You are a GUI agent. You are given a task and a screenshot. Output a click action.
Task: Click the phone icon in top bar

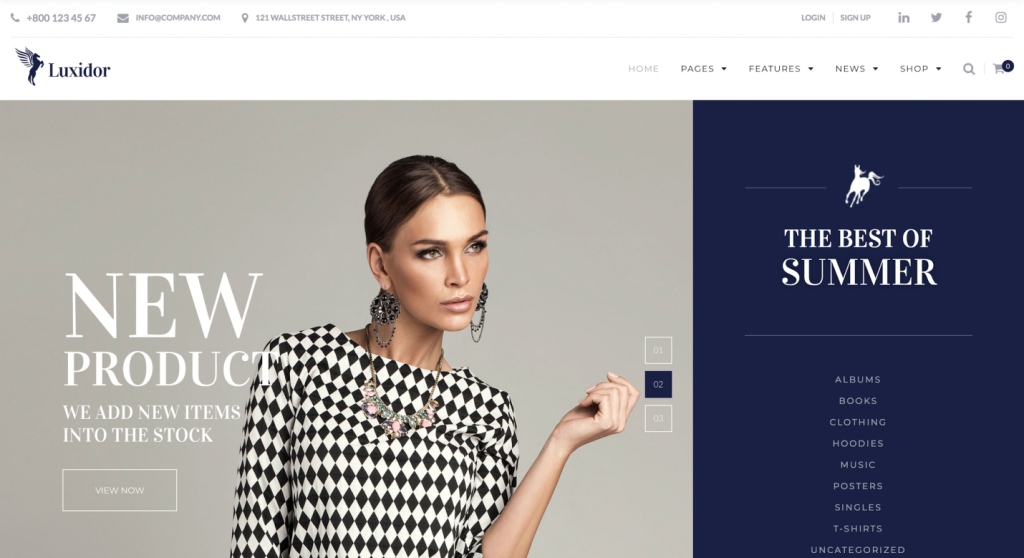tap(15, 18)
